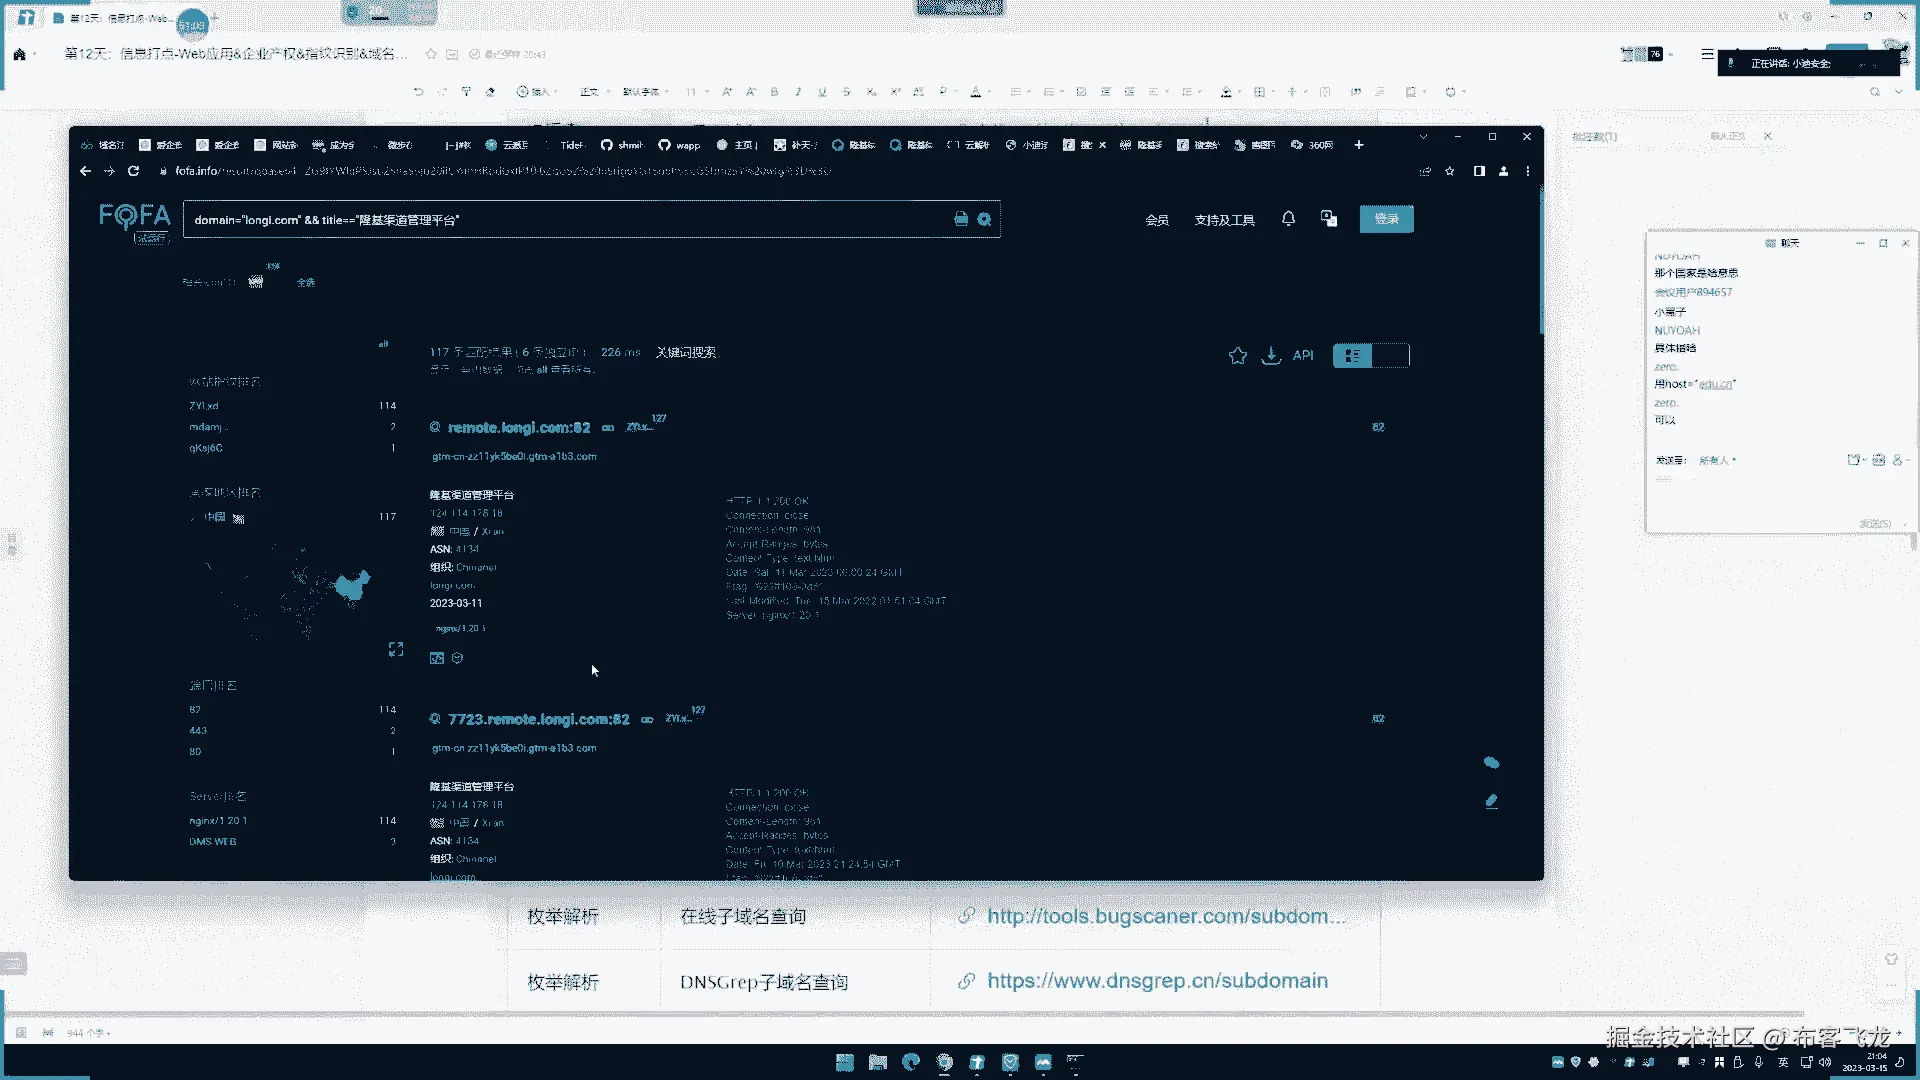Click the FOFA notification bell icon
Image resolution: width=1920 pixels, height=1080 pixels.
[x=1288, y=219]
